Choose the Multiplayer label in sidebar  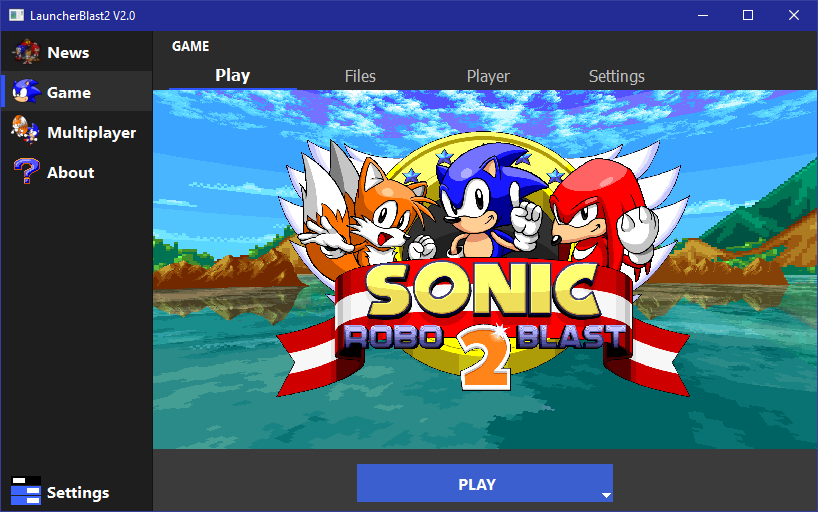pyautogui.click(x=91, y=133)
